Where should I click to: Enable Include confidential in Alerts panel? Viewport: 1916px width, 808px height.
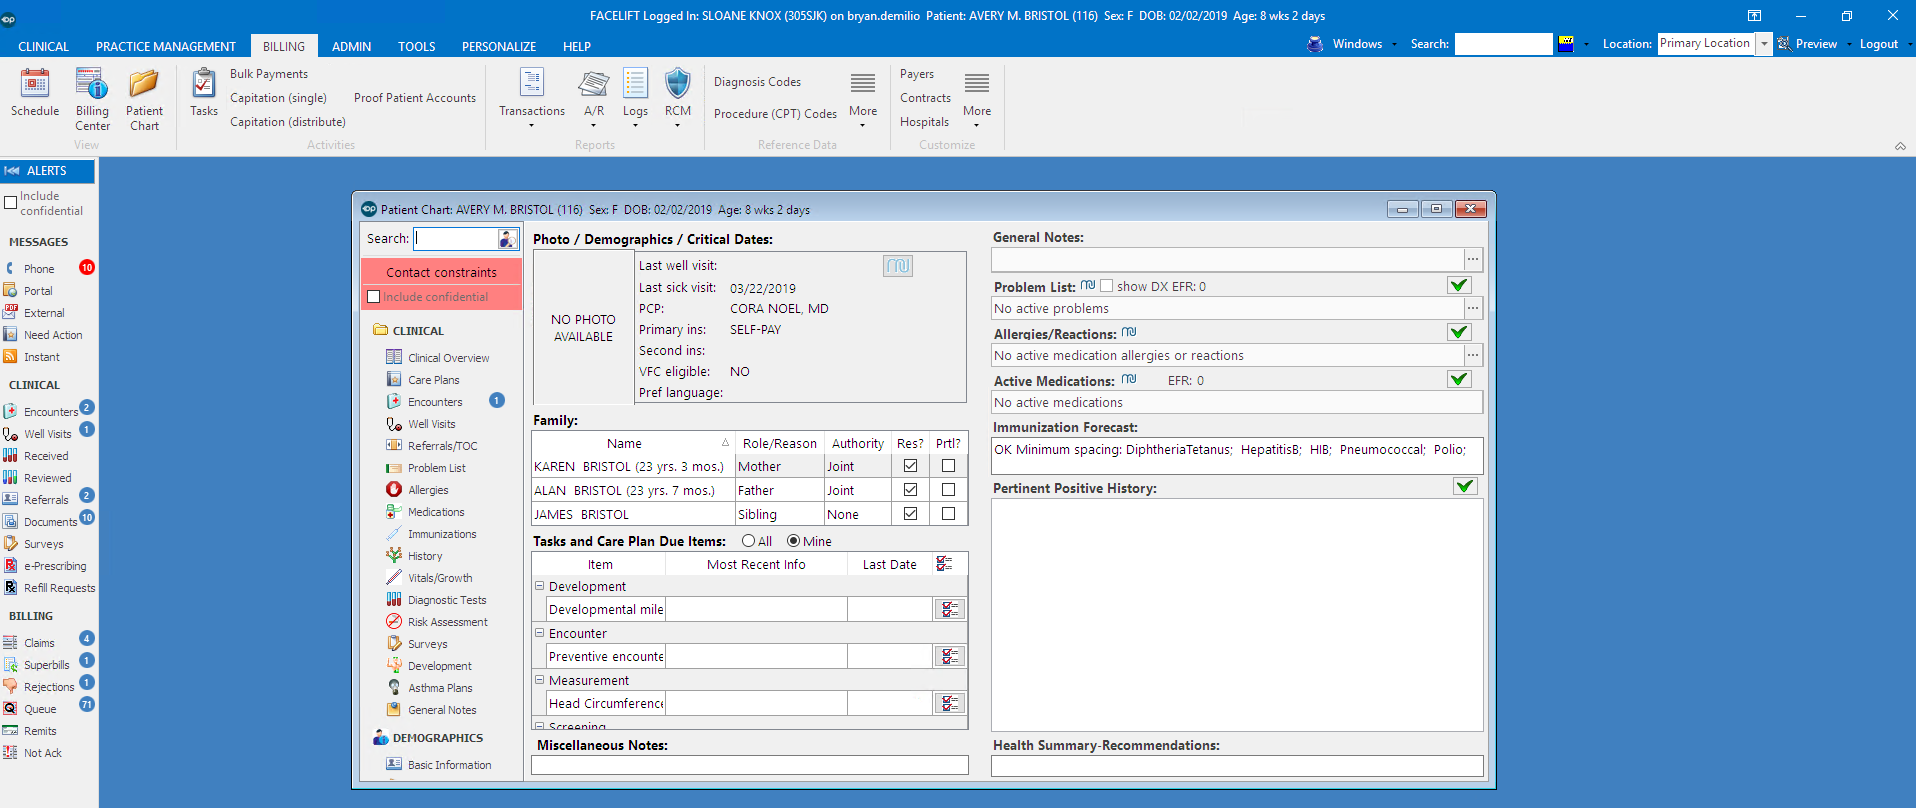[11, 203]
